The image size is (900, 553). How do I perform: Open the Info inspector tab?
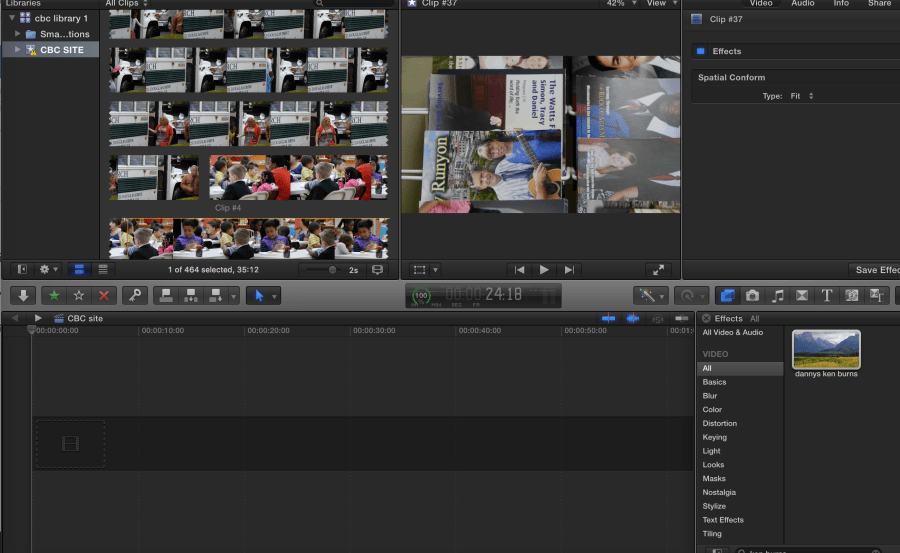pos(841,4)
